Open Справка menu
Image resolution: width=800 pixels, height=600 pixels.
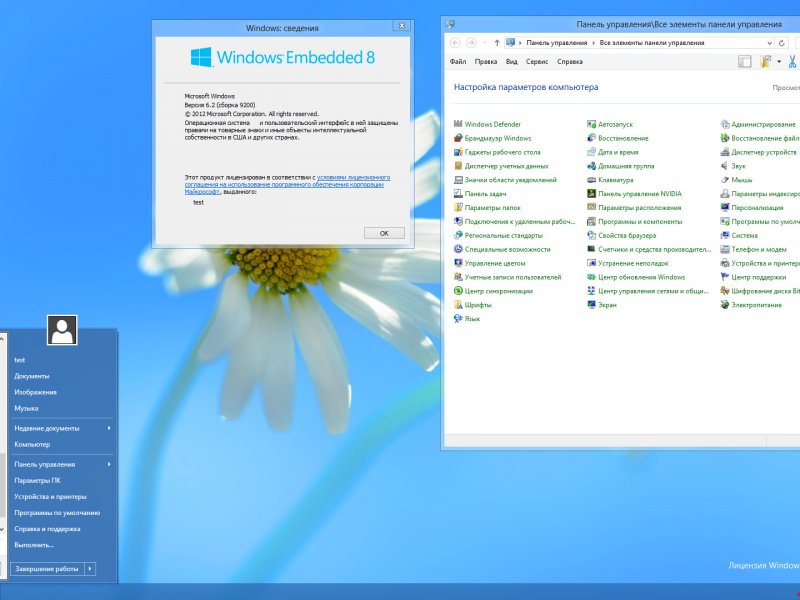click(570, 62)
